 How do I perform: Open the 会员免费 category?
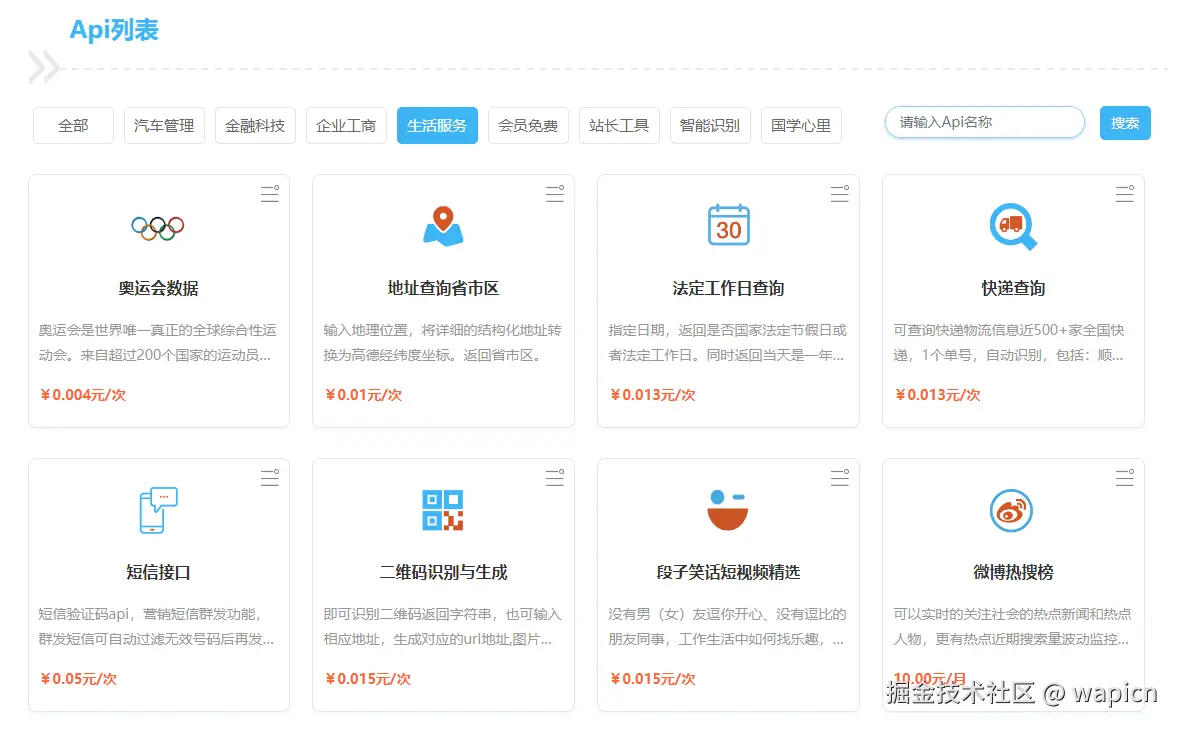click(x=528, y=125)
